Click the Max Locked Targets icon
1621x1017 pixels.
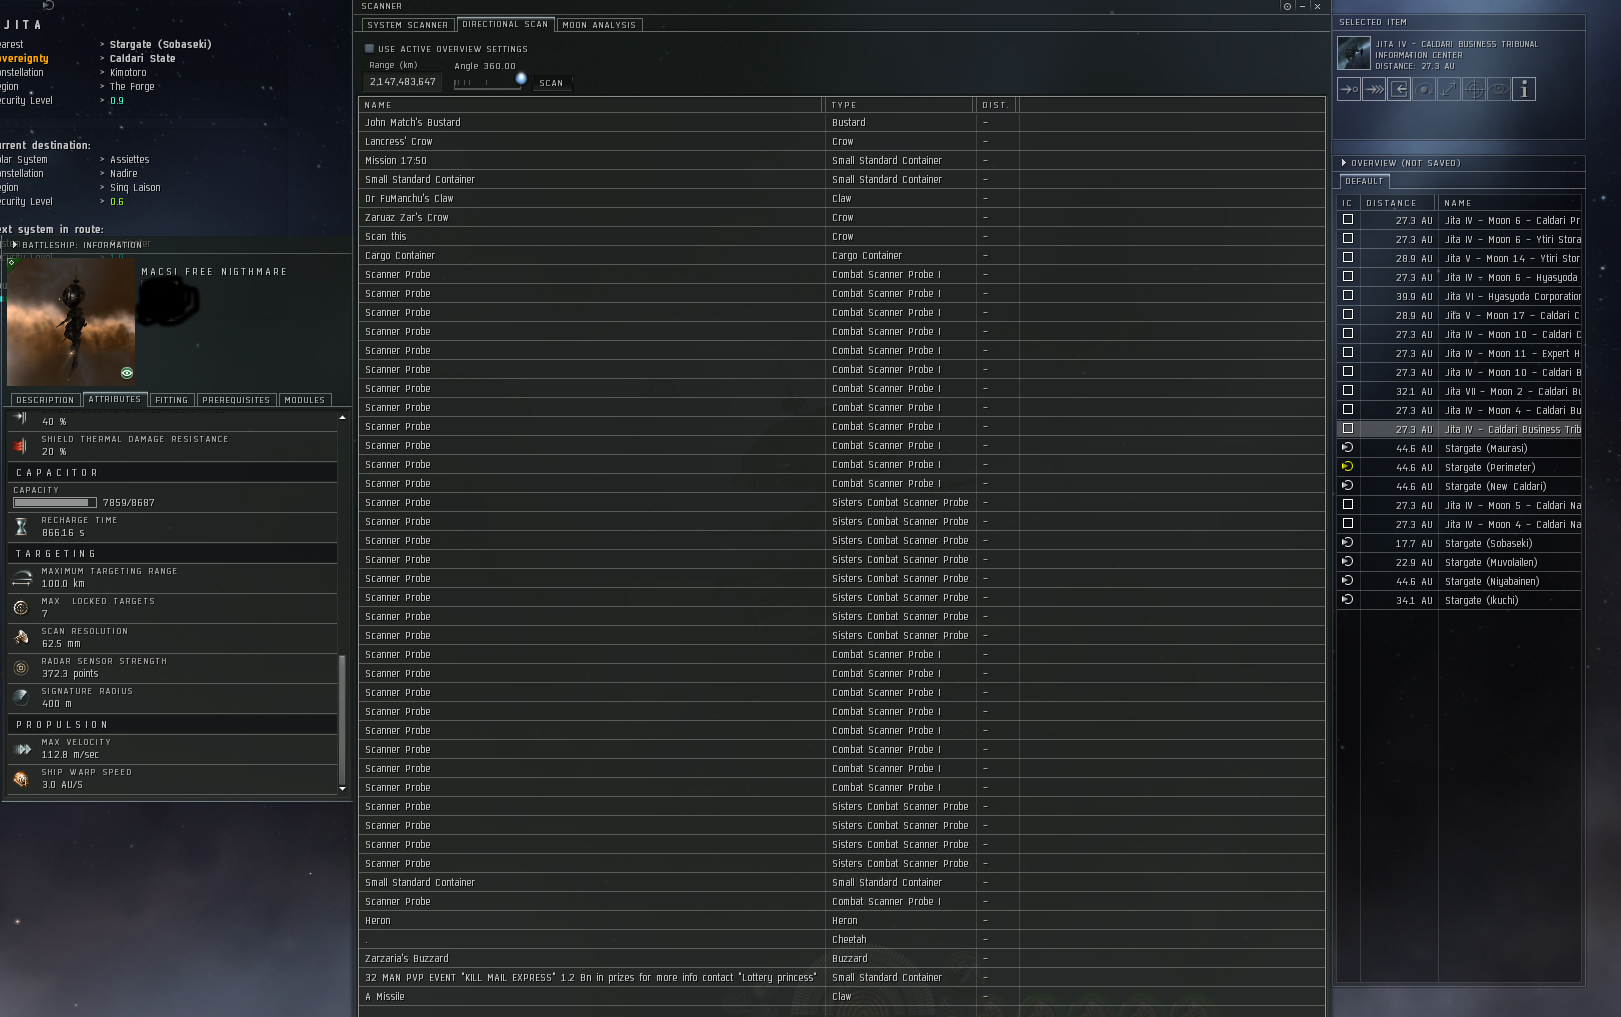(21, 608)
